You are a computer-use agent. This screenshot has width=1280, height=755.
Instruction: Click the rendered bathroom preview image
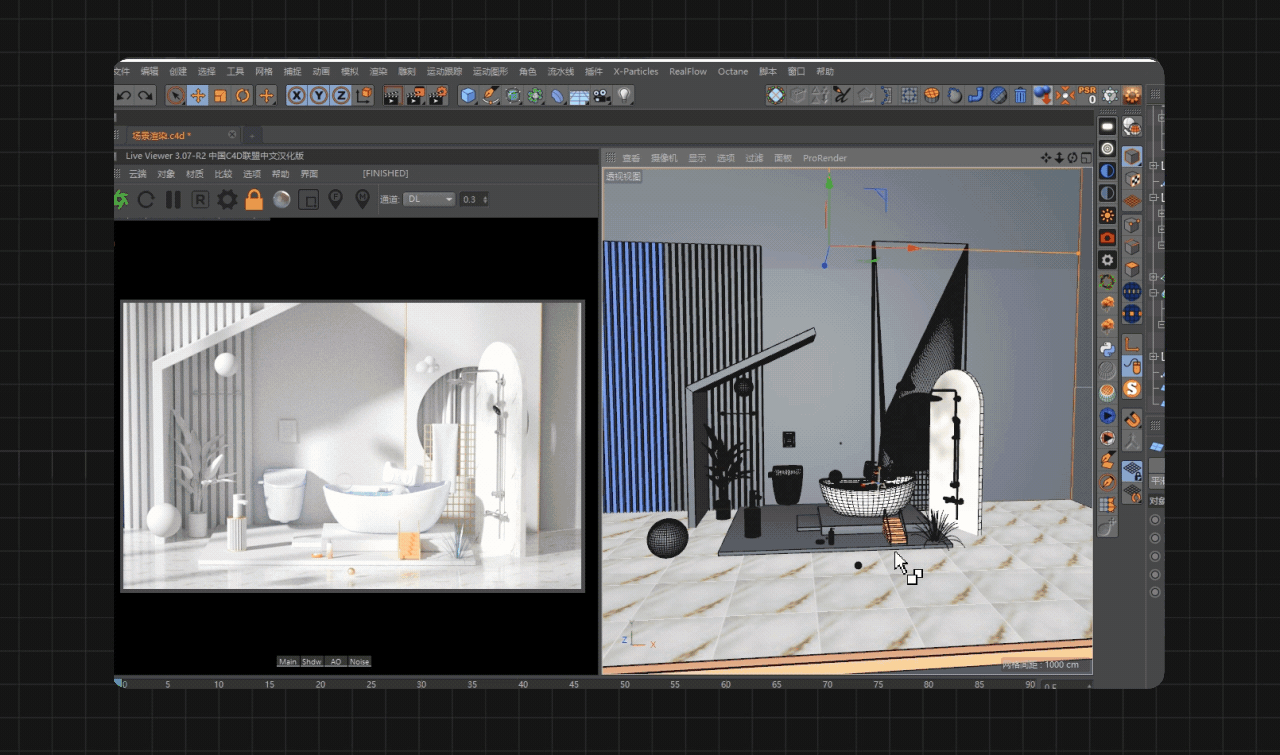(x=352, y=446)
